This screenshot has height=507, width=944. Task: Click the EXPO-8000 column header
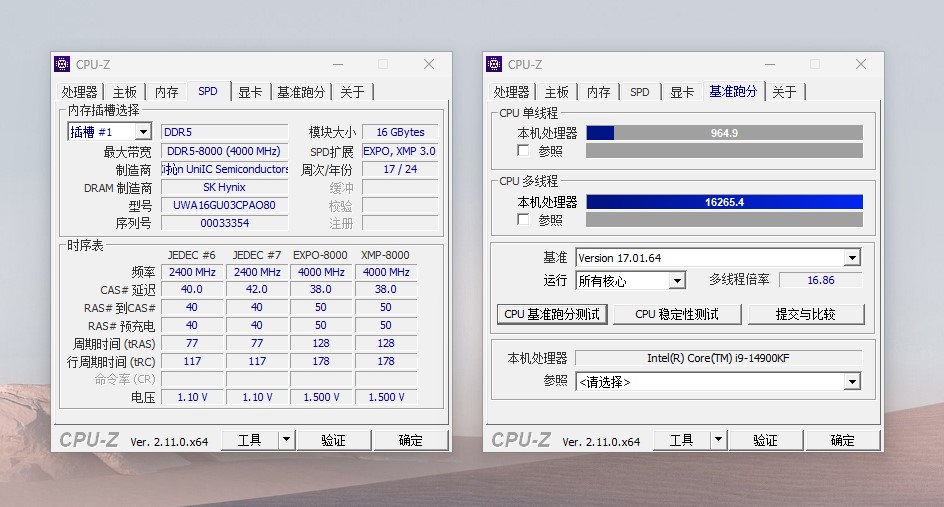pyautogui.click(x=320, y=255)
